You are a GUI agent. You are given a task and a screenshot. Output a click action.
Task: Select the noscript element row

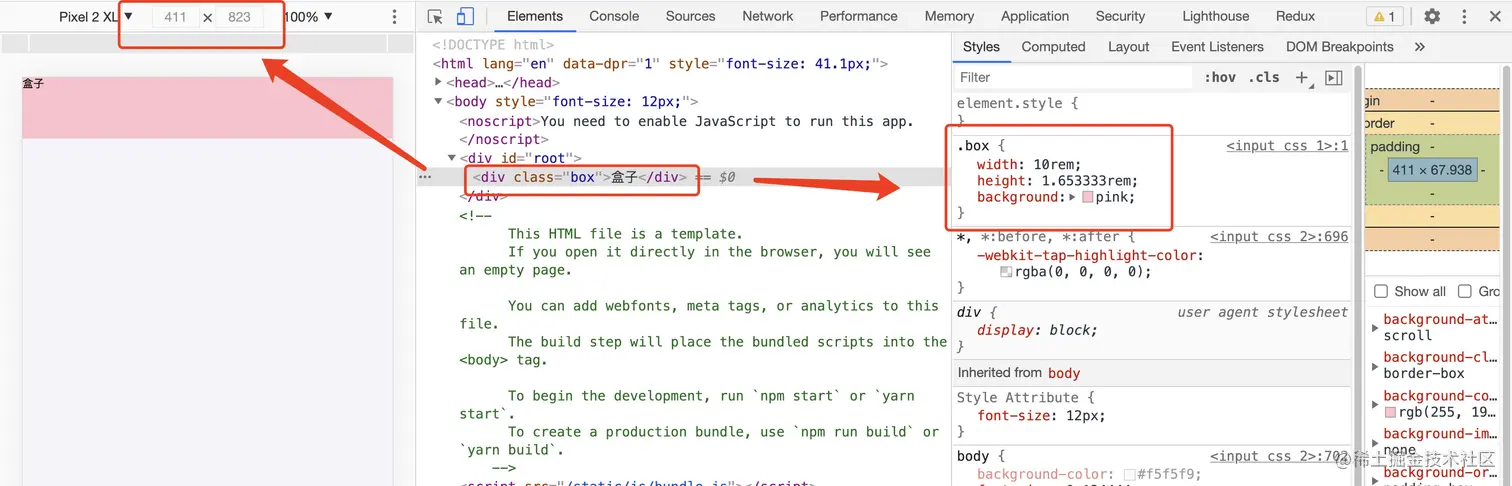point(687,121)
